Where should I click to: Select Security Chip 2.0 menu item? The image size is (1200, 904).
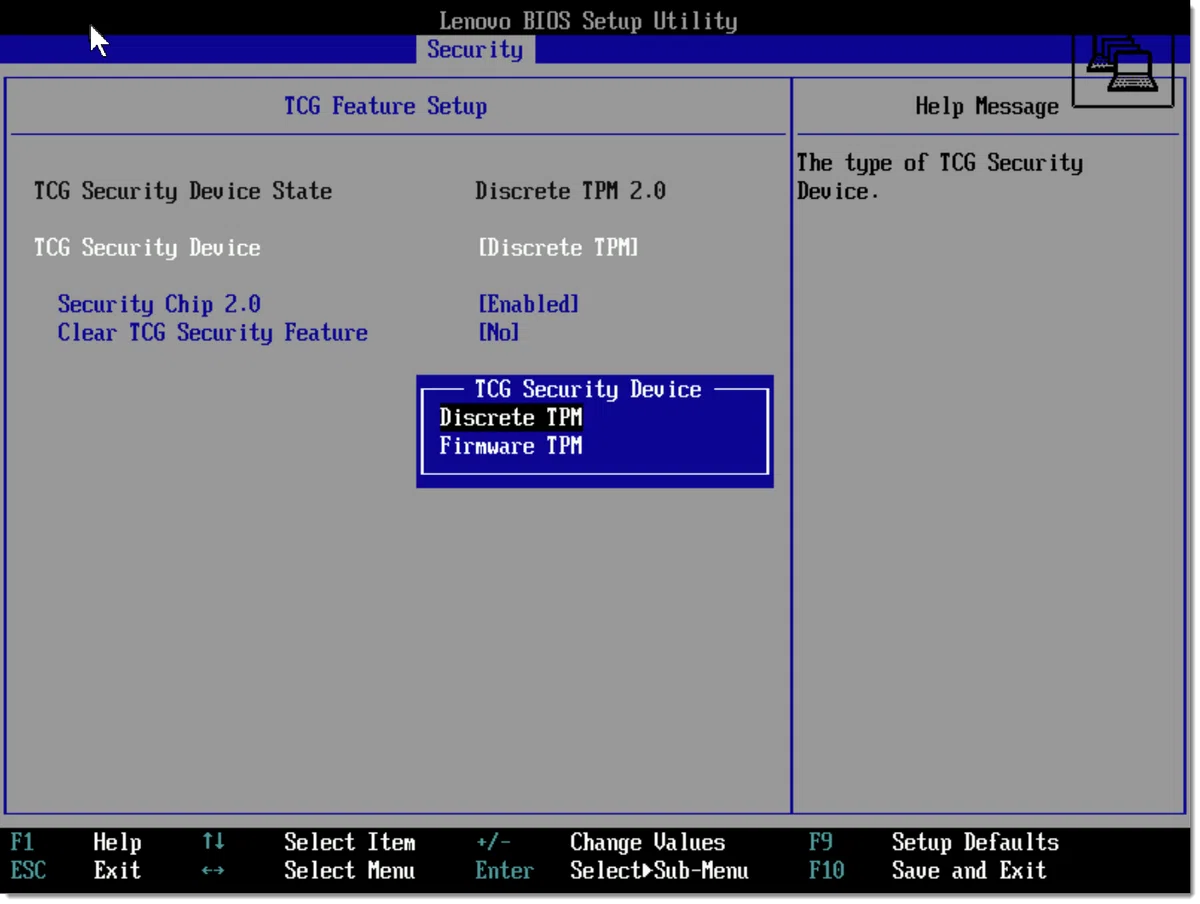(x=159, y=305)
